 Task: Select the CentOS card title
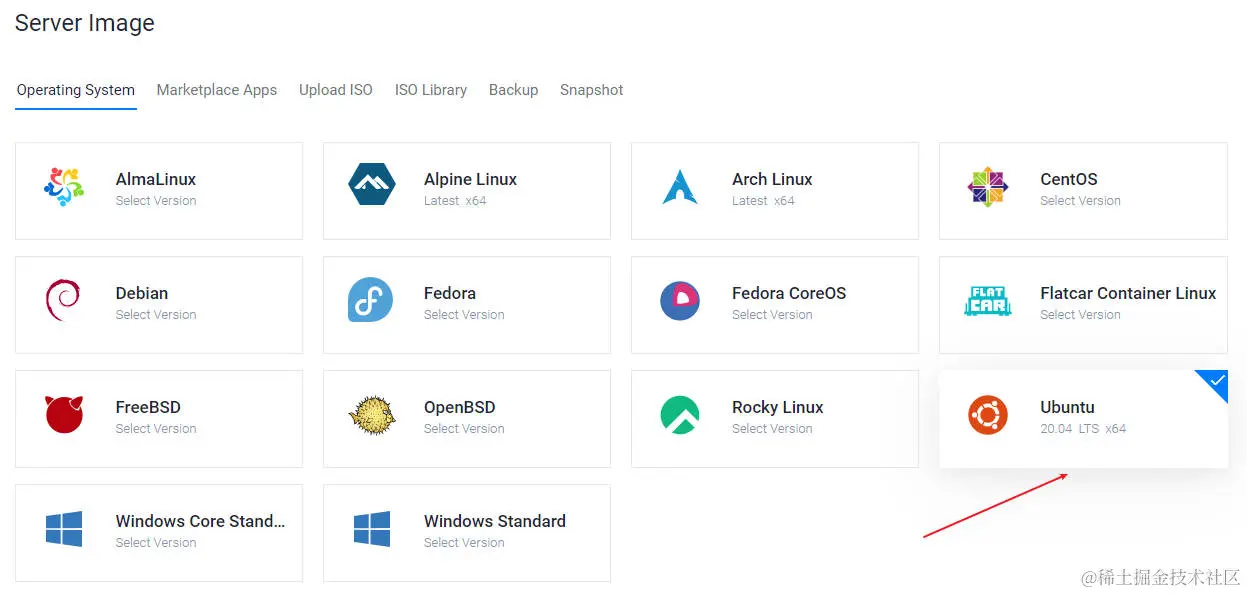(x=1069, y=180)
